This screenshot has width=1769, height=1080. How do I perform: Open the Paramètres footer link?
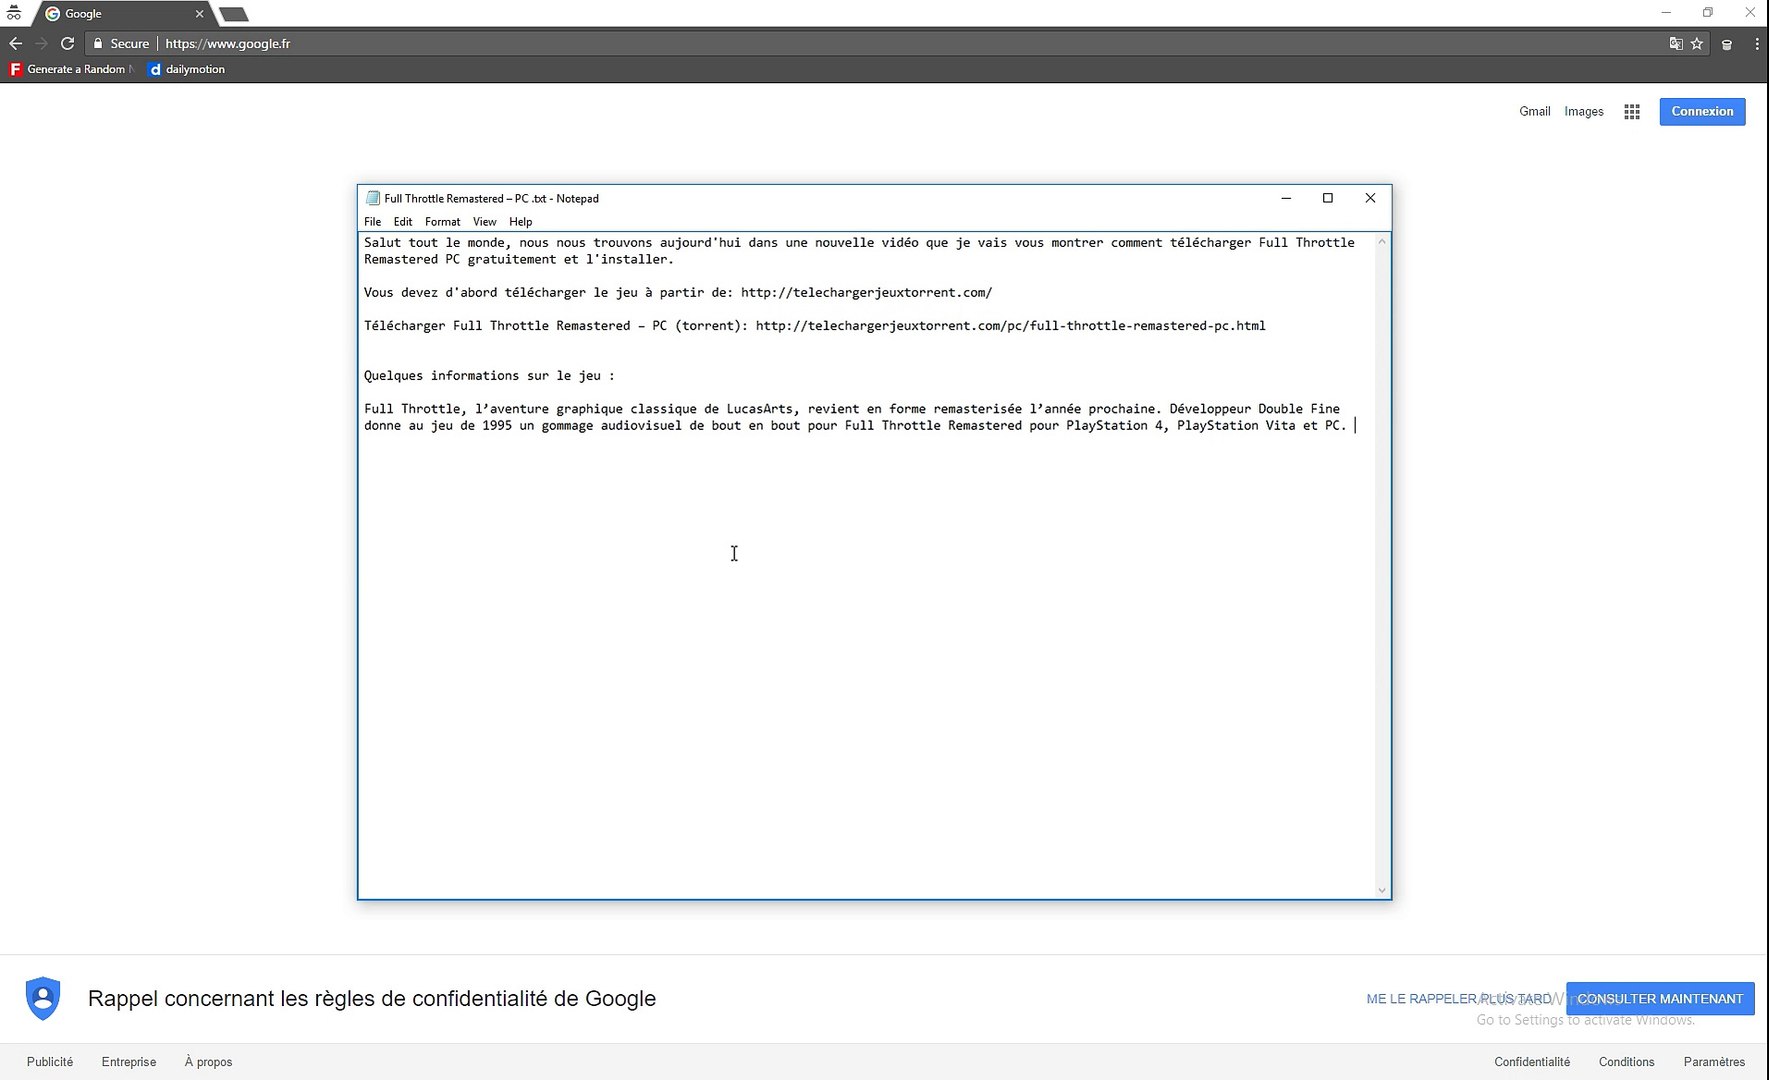(1714, 1062)
